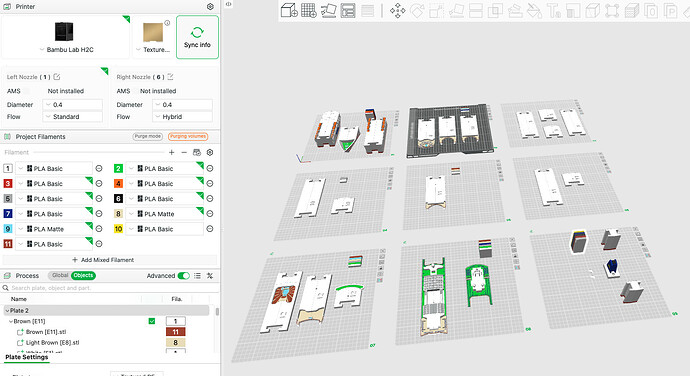Click filament cell 8 for Light Brown

coord(175,343)
